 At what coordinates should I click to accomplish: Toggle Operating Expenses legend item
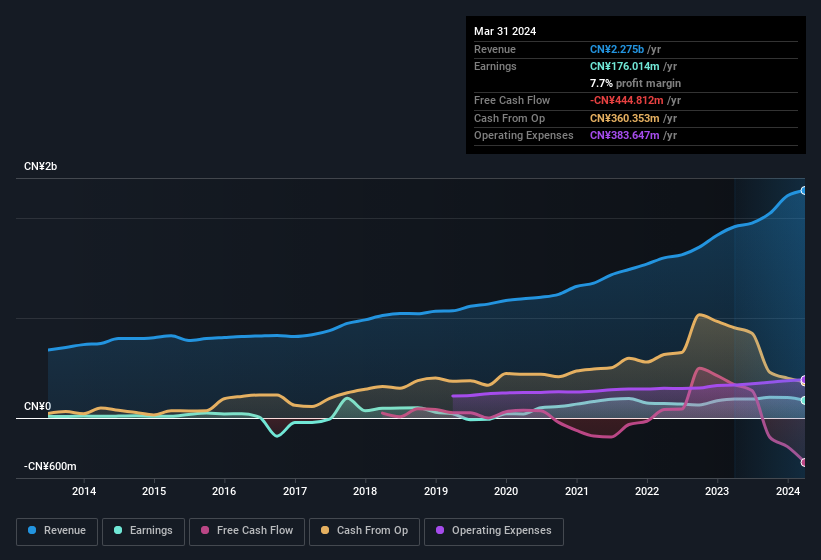(494, 530)
